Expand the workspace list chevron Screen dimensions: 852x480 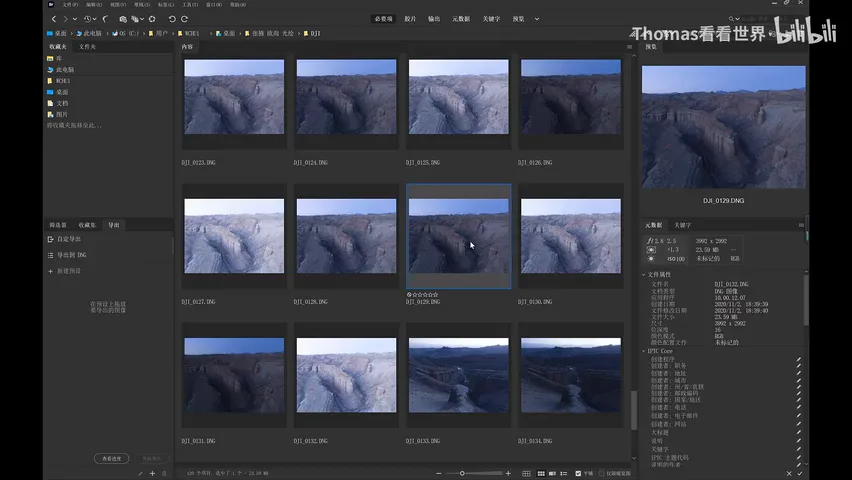(x=537, y=19)
